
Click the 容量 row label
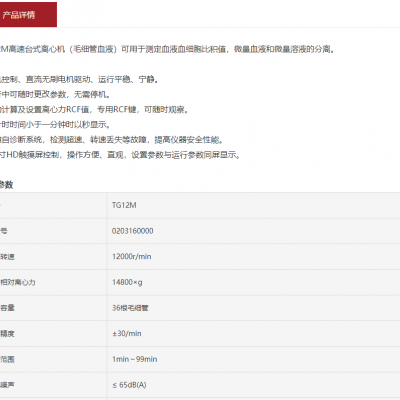tap(7, 308)
